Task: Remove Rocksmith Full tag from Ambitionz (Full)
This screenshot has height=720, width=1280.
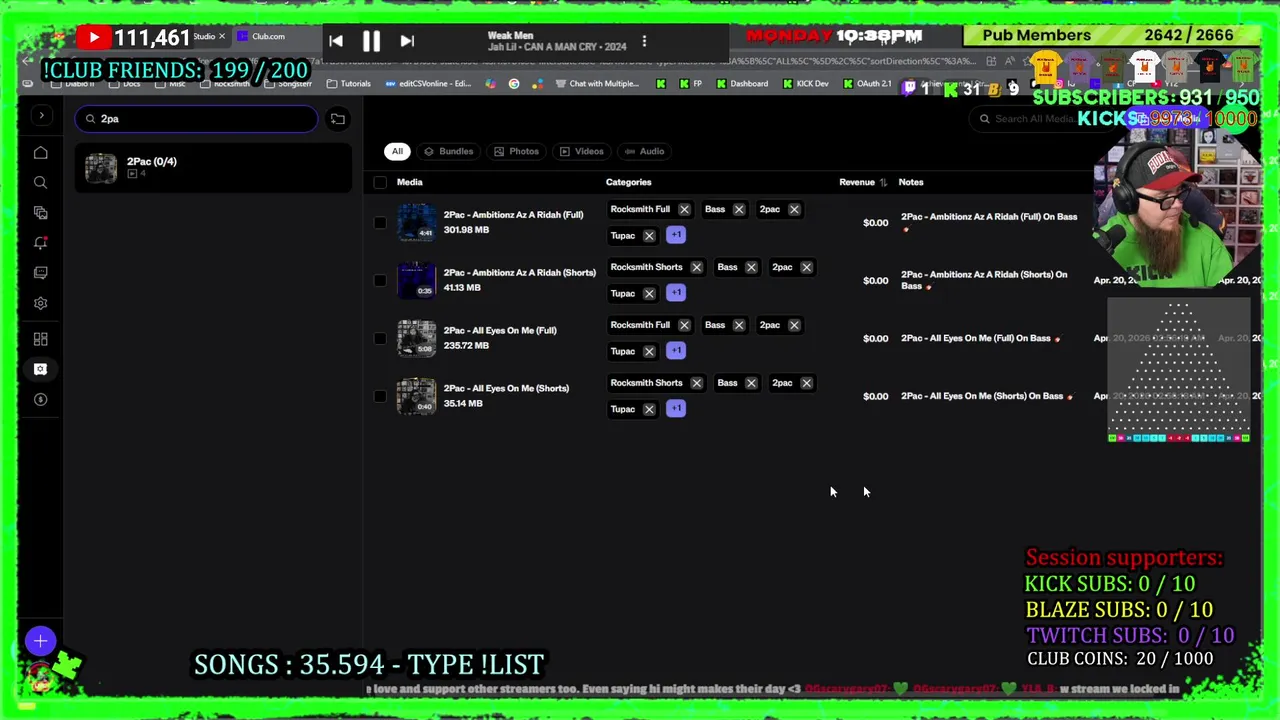Action: pos(684,210)
